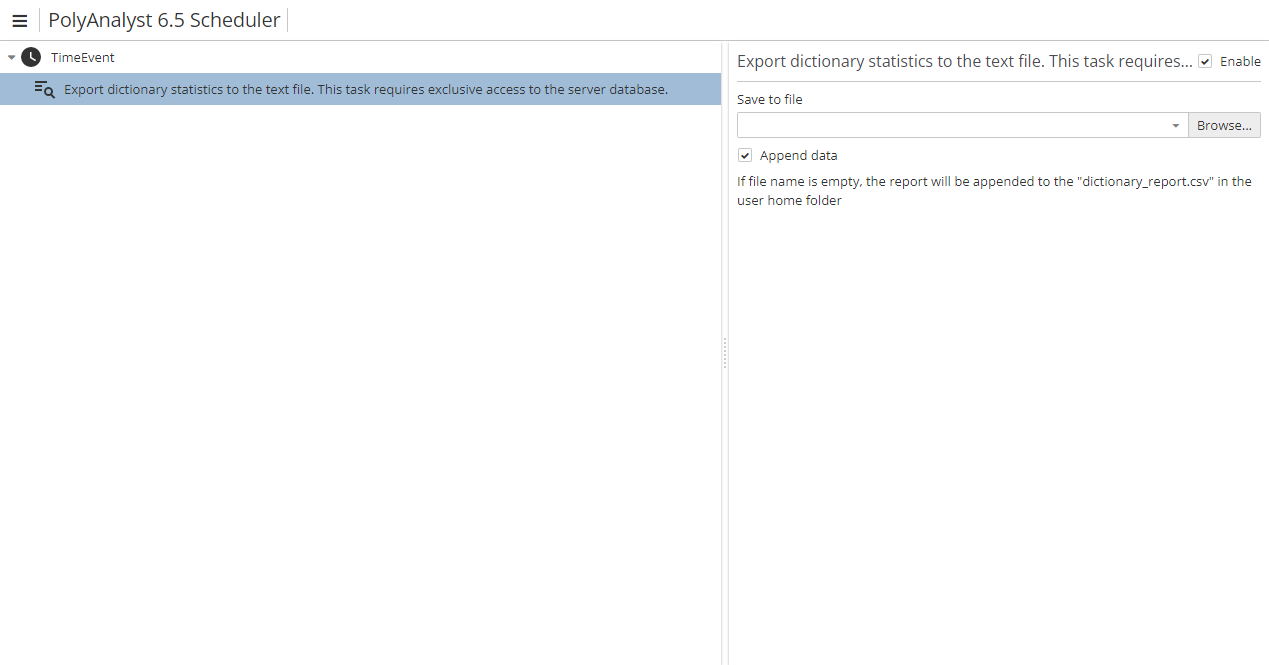This screenshot has width=1269, height=665.
Task: Expand the Save to file file list
Action: tap(1175, 125)
